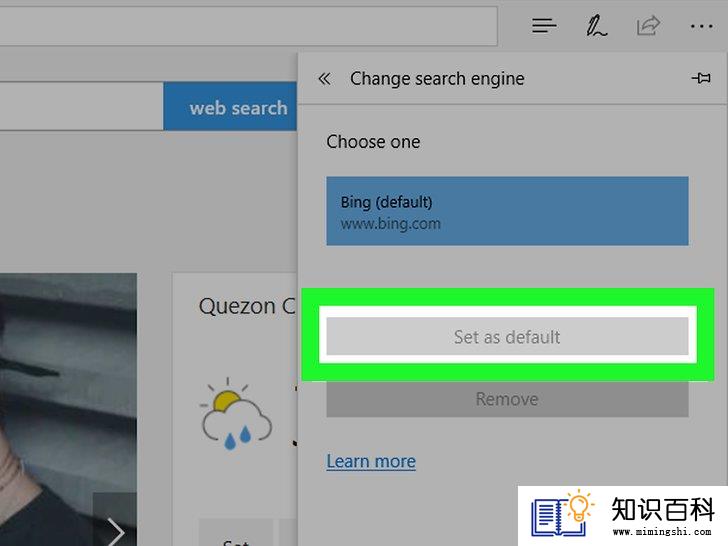Image resolution: width=728 pixels, height=546 pixels.
Task: Click the Change search engine title
Action: click(x=437, y=78)
